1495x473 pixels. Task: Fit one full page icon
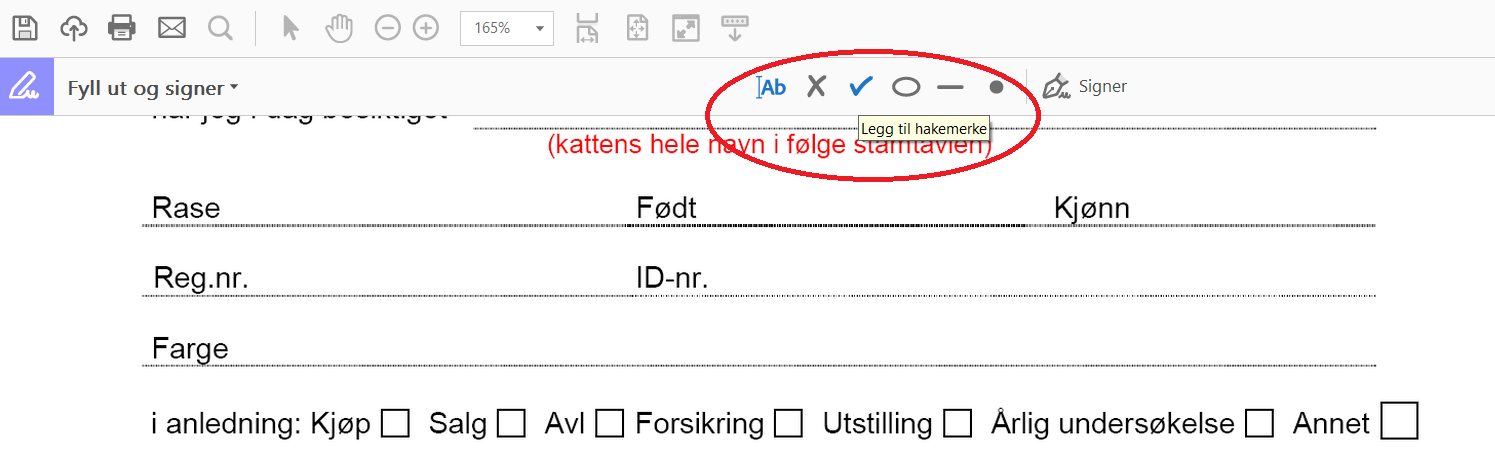coord(637,28)
